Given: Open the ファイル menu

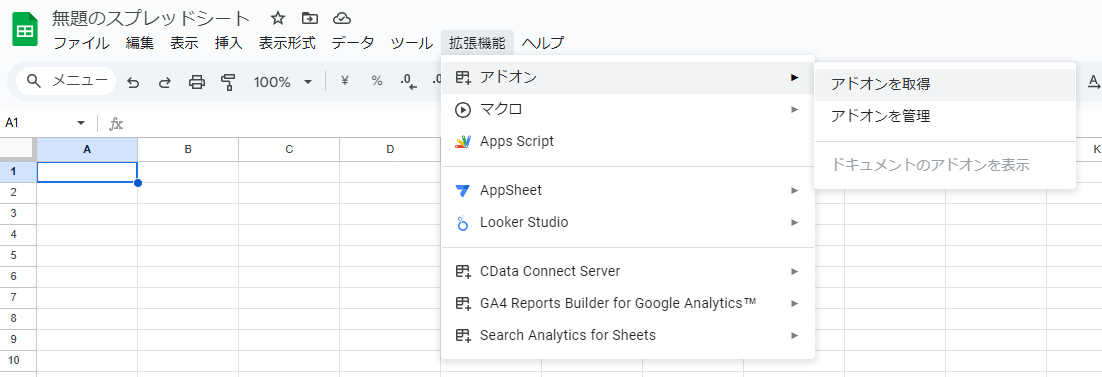Looking at the screenshot, I should 82,43.
